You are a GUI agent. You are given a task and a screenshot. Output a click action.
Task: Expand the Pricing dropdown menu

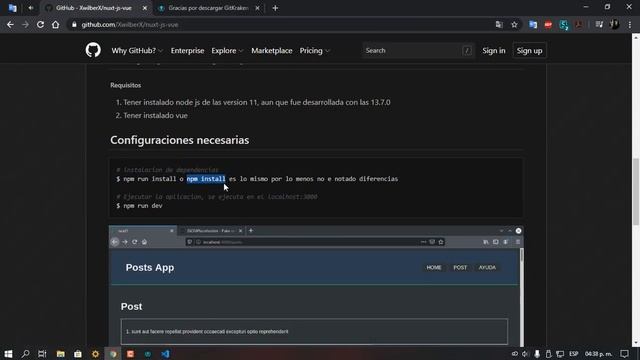[x=314, y=51]
